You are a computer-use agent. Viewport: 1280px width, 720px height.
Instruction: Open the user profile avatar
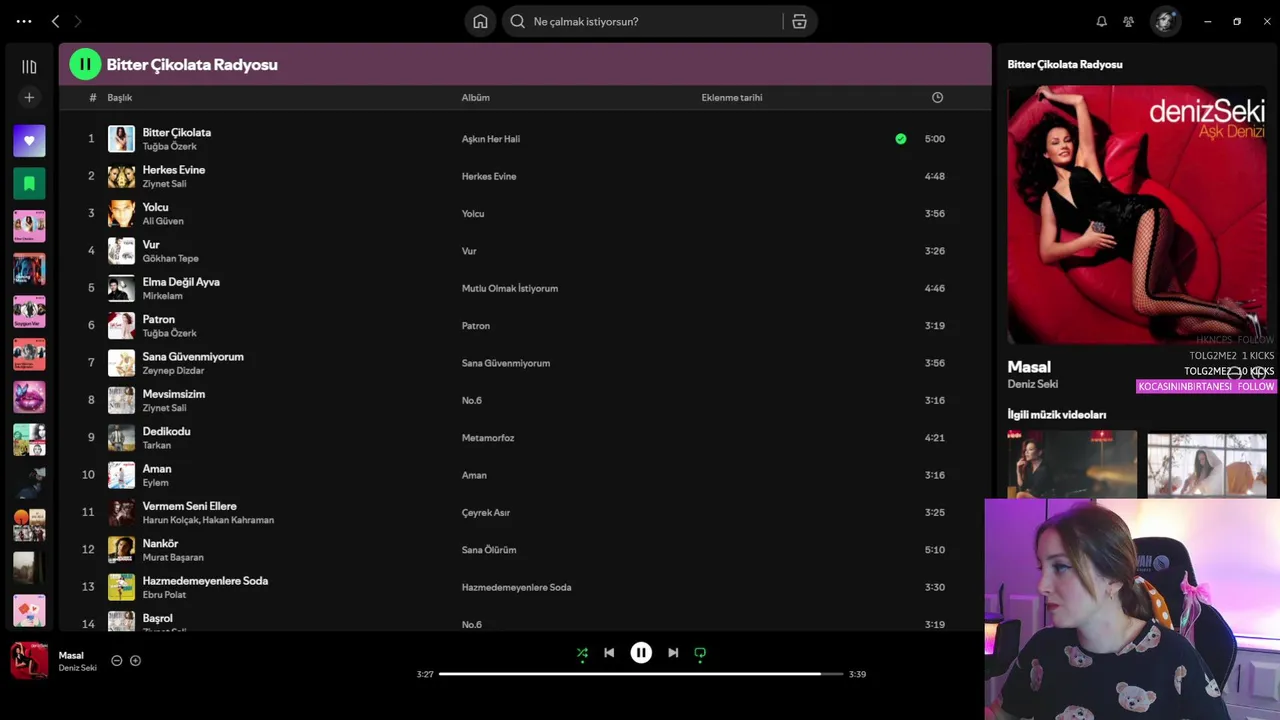[x=1165, y=21]
